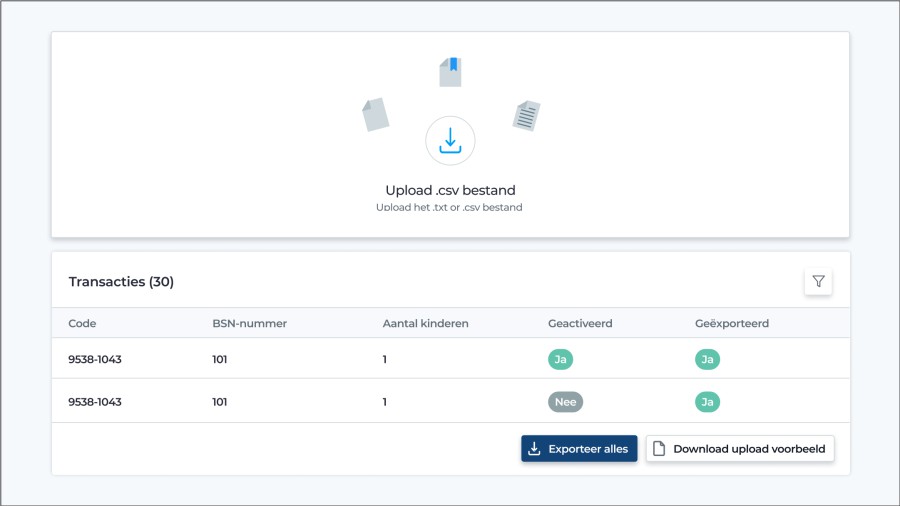Click the BSN-nummer column header

(250, 323)
